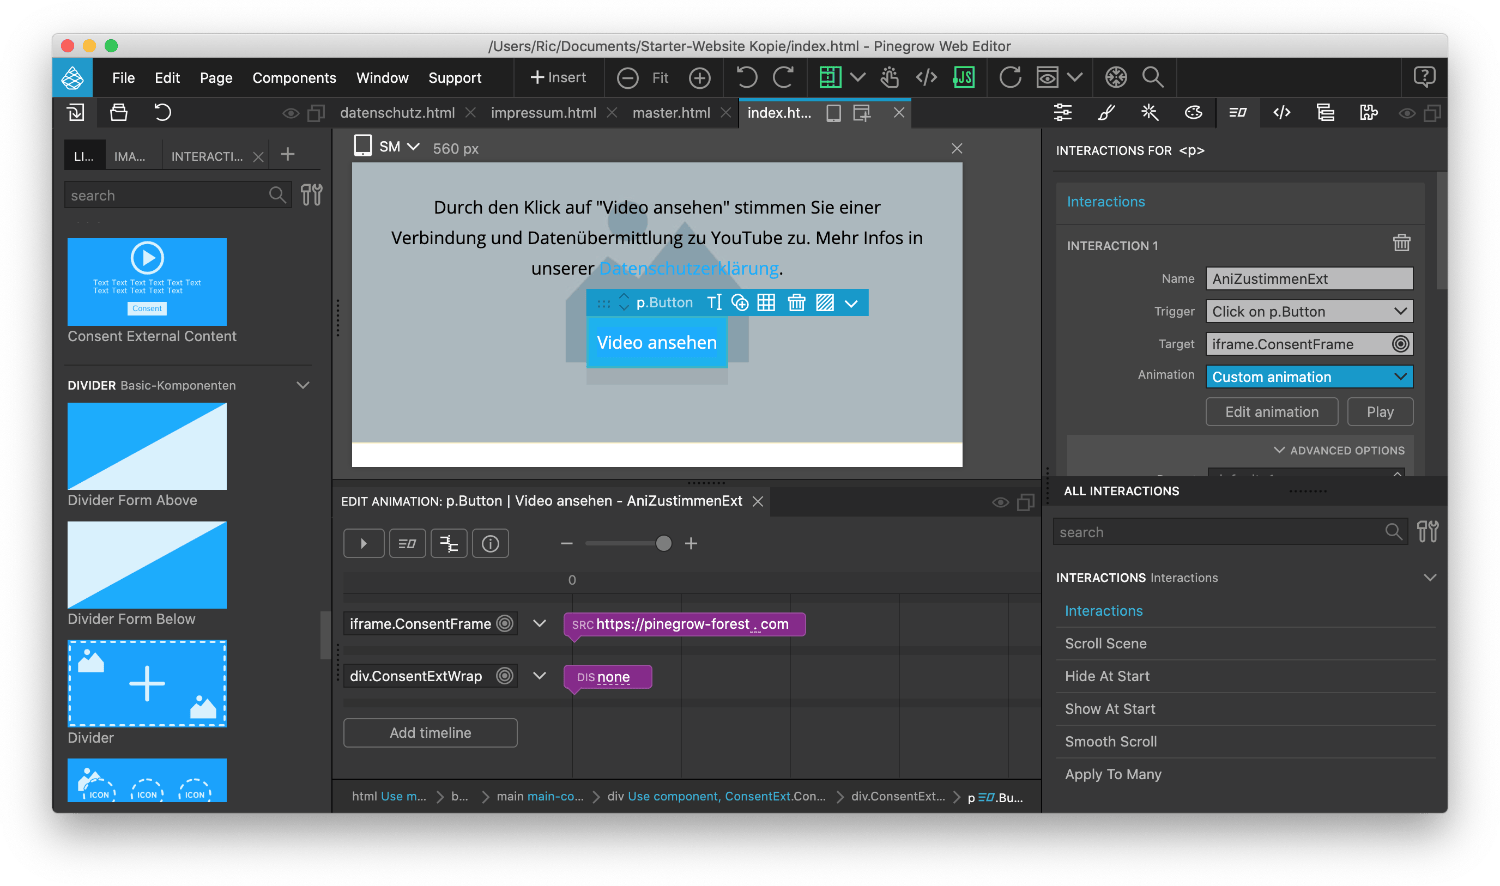Refresh the page view
Screen dimensions: 1500x886
(x=1011, y=77)
